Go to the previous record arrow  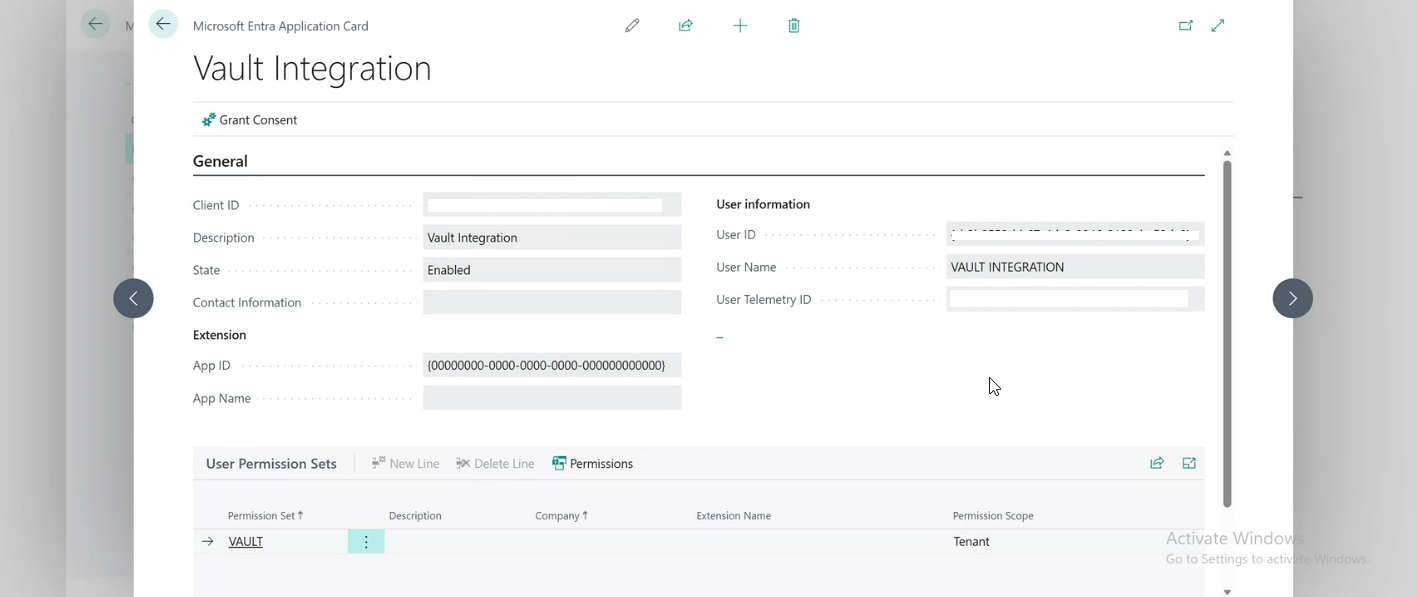coord(134,298)
